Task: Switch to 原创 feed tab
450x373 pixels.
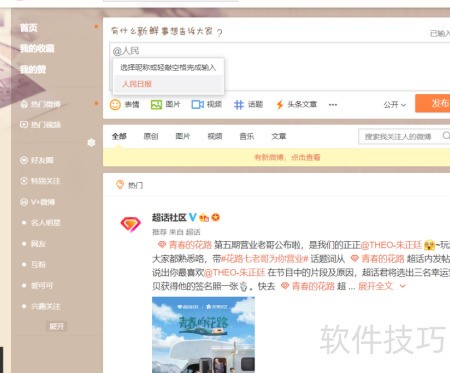Action: tap(151, 136)
